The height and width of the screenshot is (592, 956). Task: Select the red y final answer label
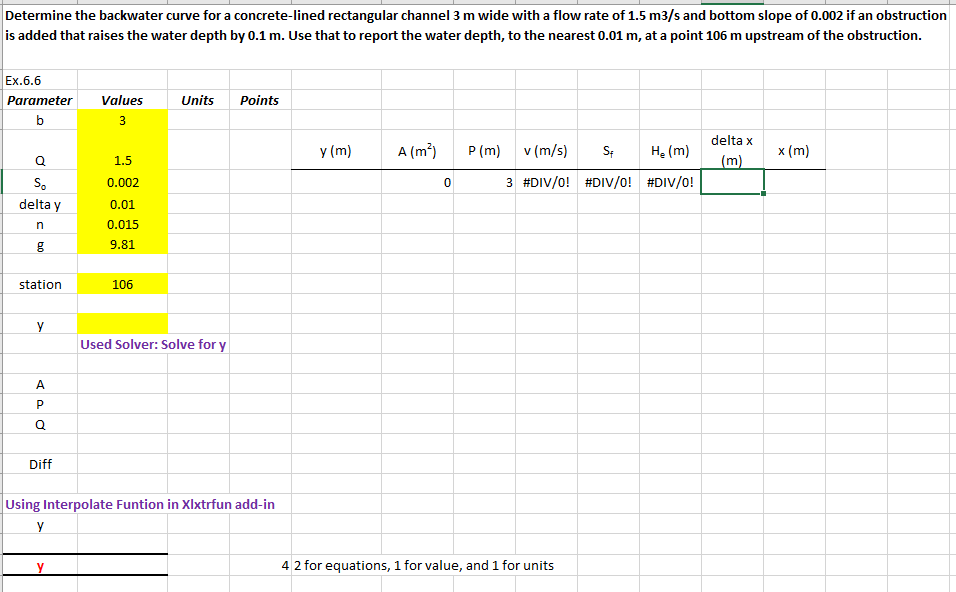pos(40,566)
